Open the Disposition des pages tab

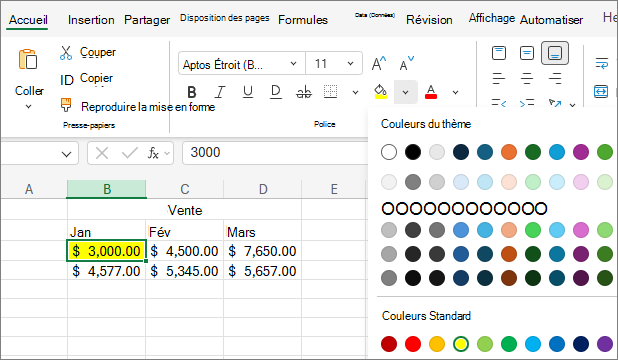click(225, 18)
